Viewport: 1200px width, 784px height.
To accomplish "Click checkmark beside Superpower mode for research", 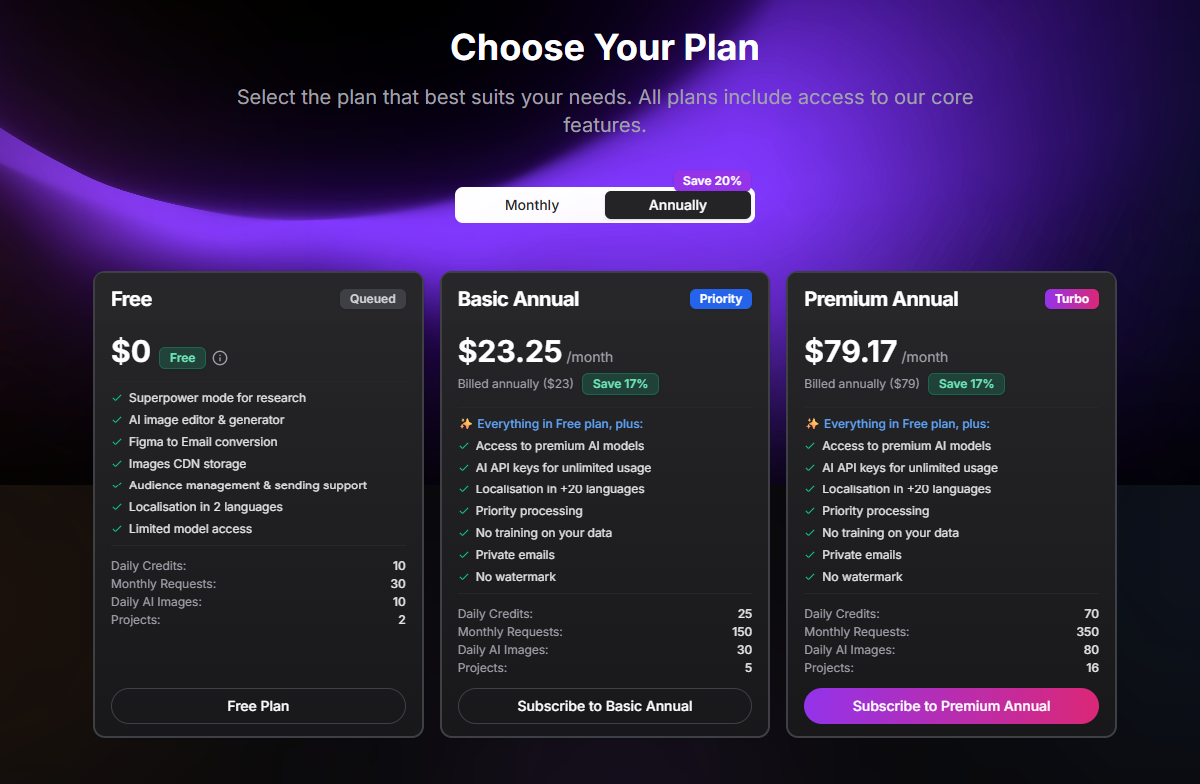I will 117,398.
